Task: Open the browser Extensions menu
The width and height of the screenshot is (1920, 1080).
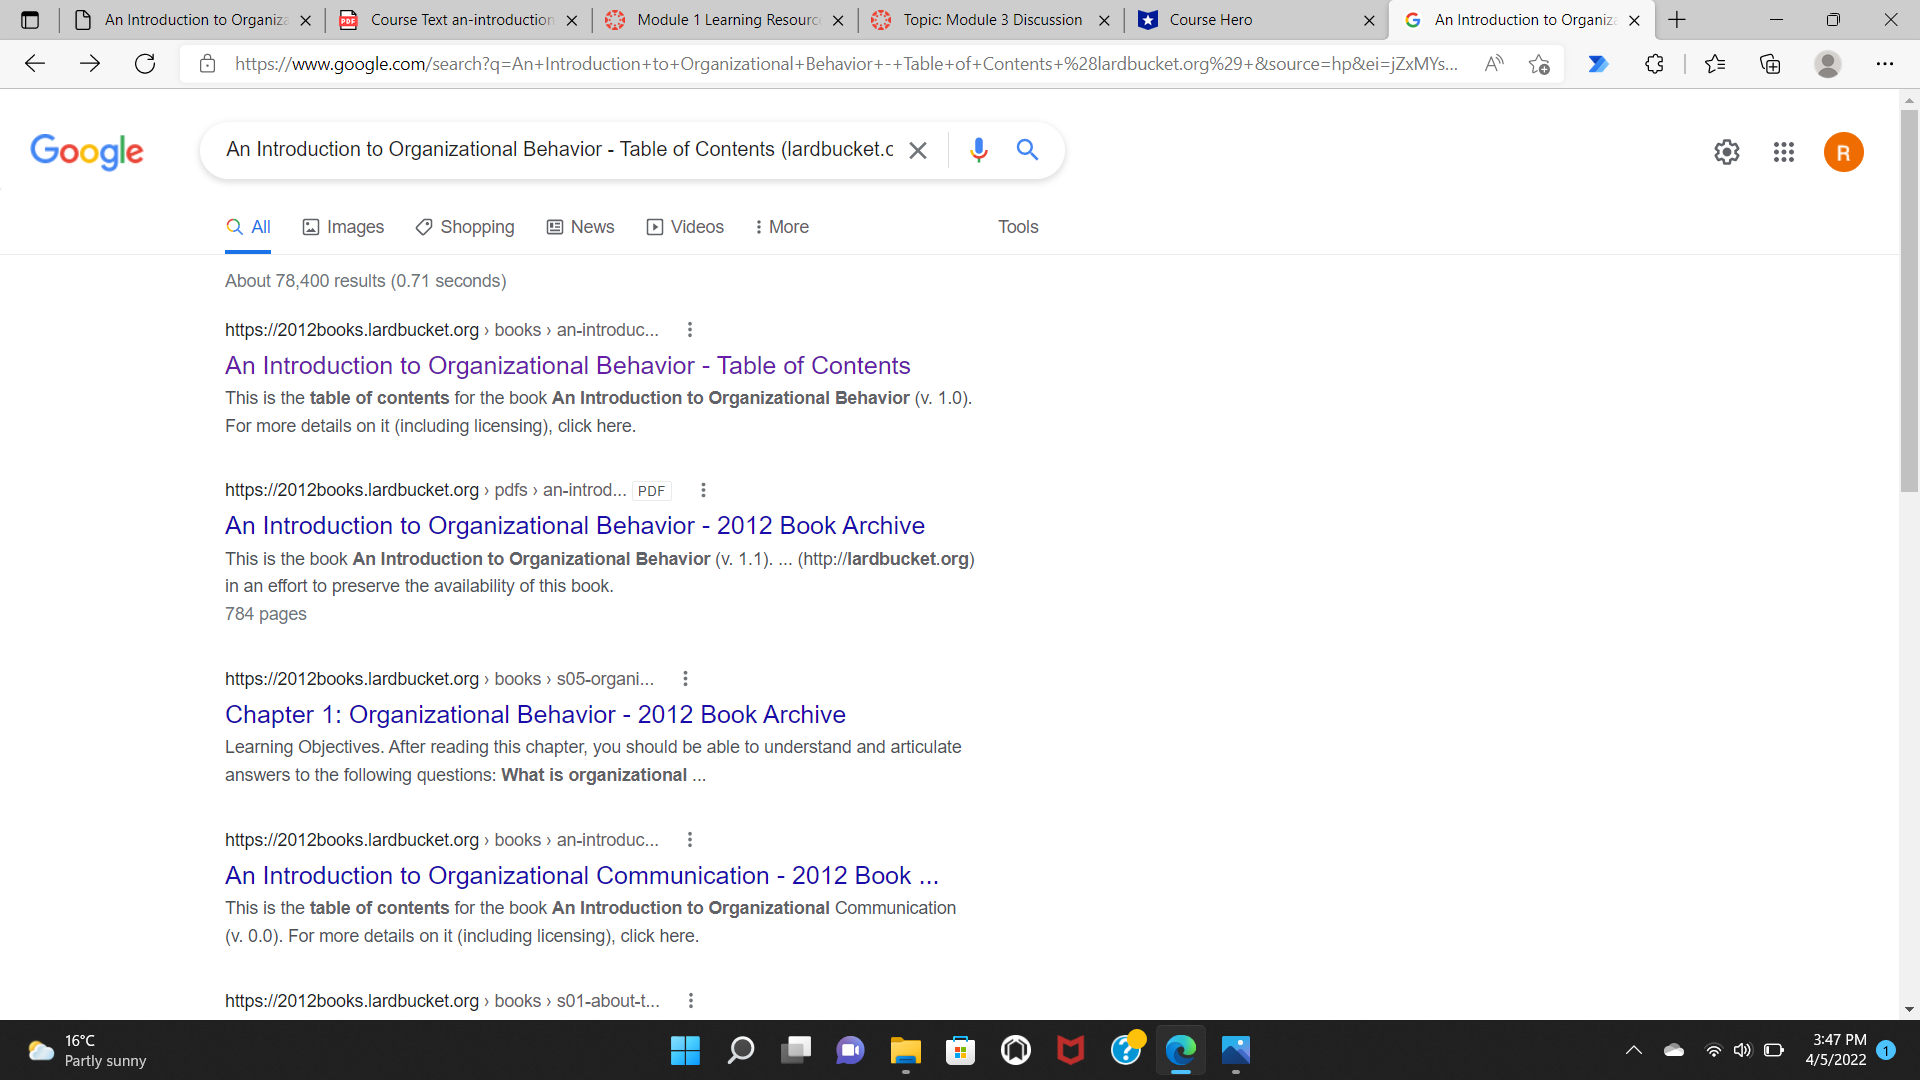Action: coord(1654,64)
